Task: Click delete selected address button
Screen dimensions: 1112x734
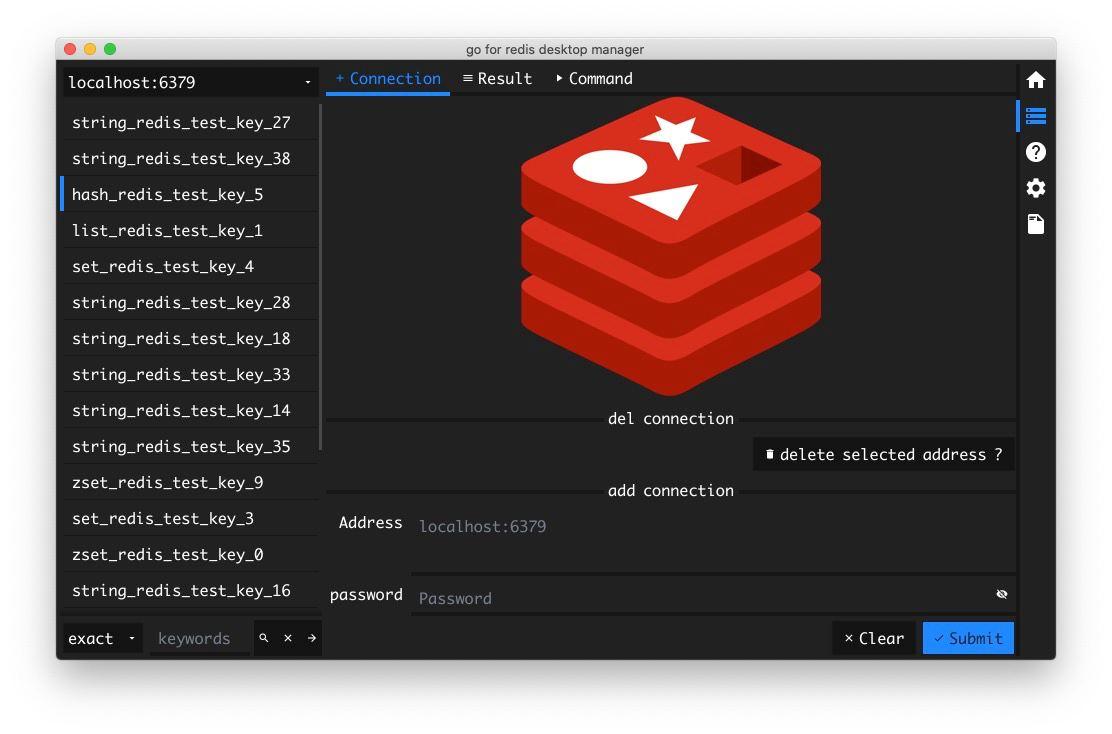Action: 884,455
